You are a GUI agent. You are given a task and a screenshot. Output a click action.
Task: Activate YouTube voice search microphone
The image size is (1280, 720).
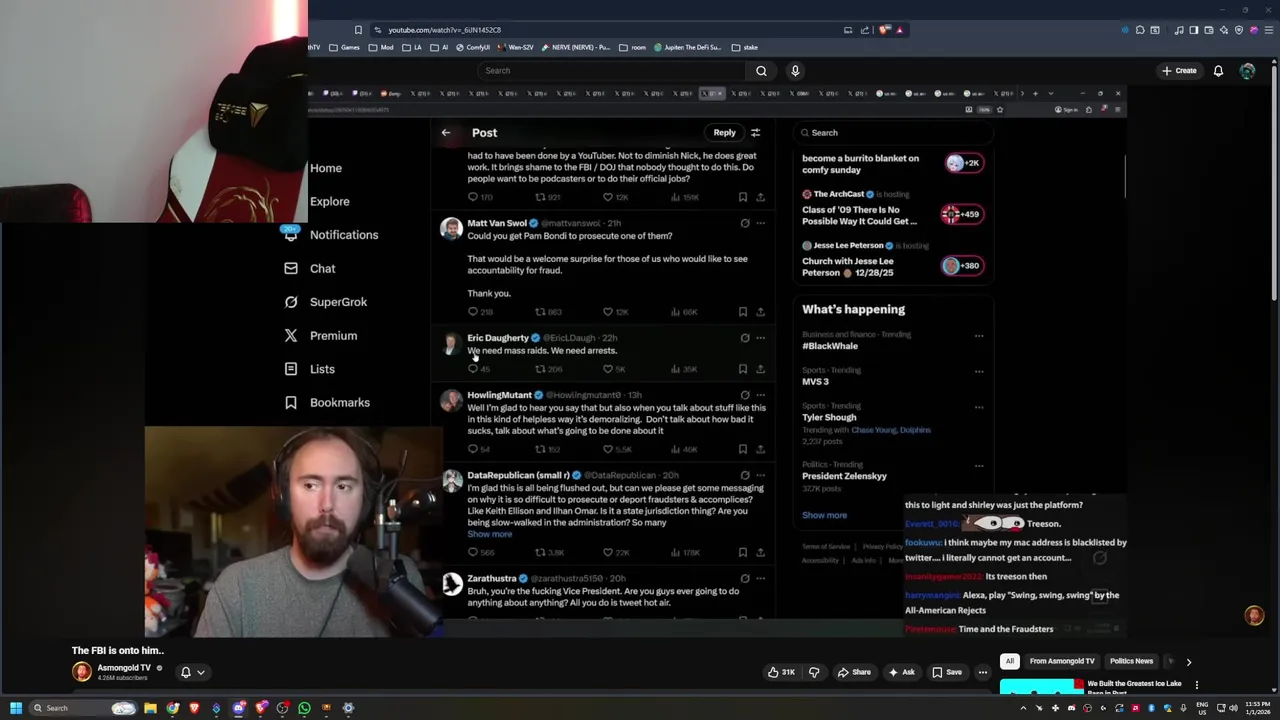(795, 71)
